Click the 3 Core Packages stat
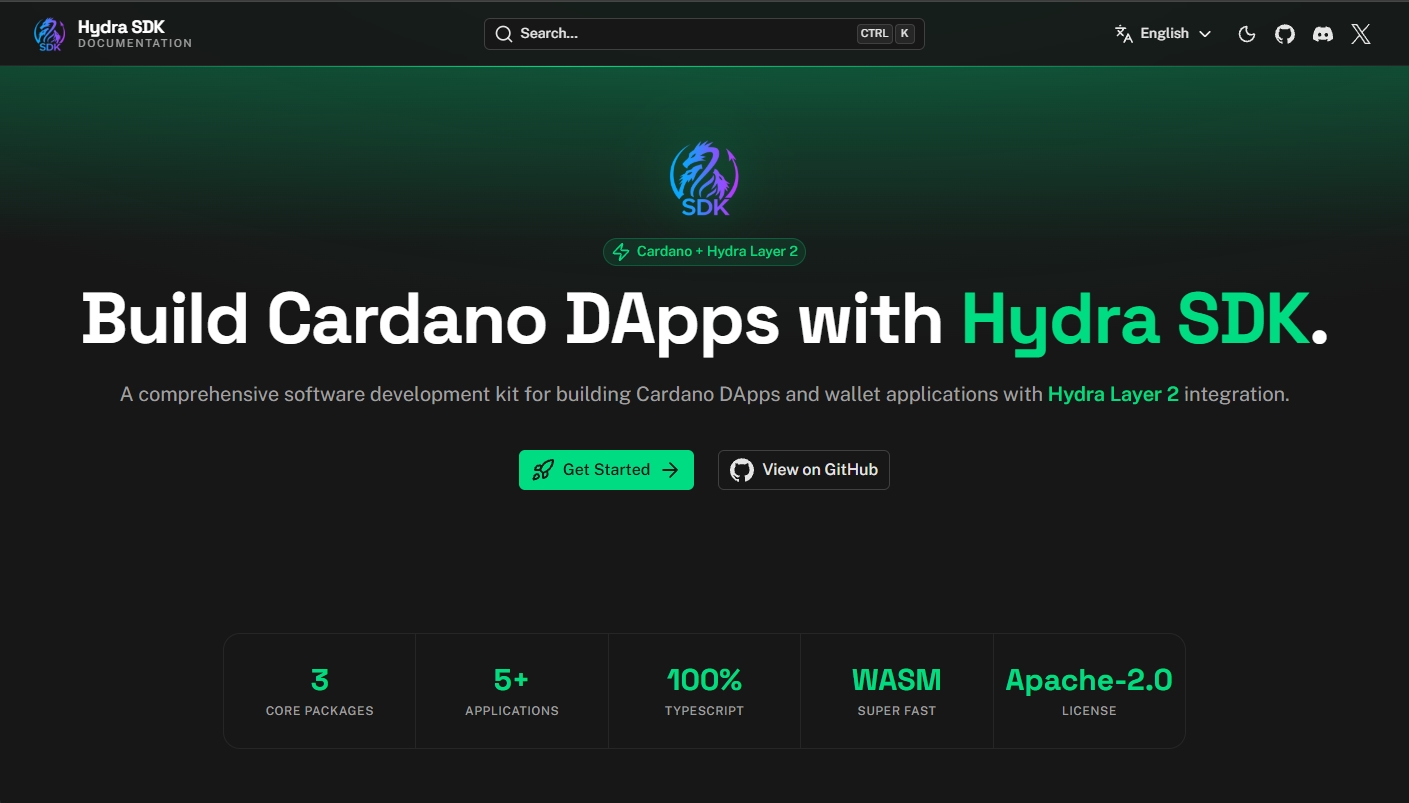 tap(320, 691)
